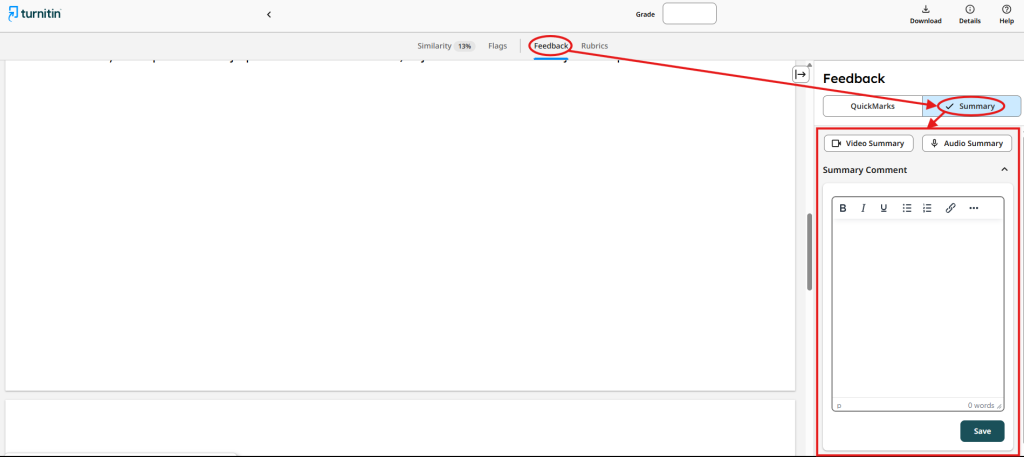Toggle bold formatting in comment editor
1024x457 pixels.
pos(843,208)
